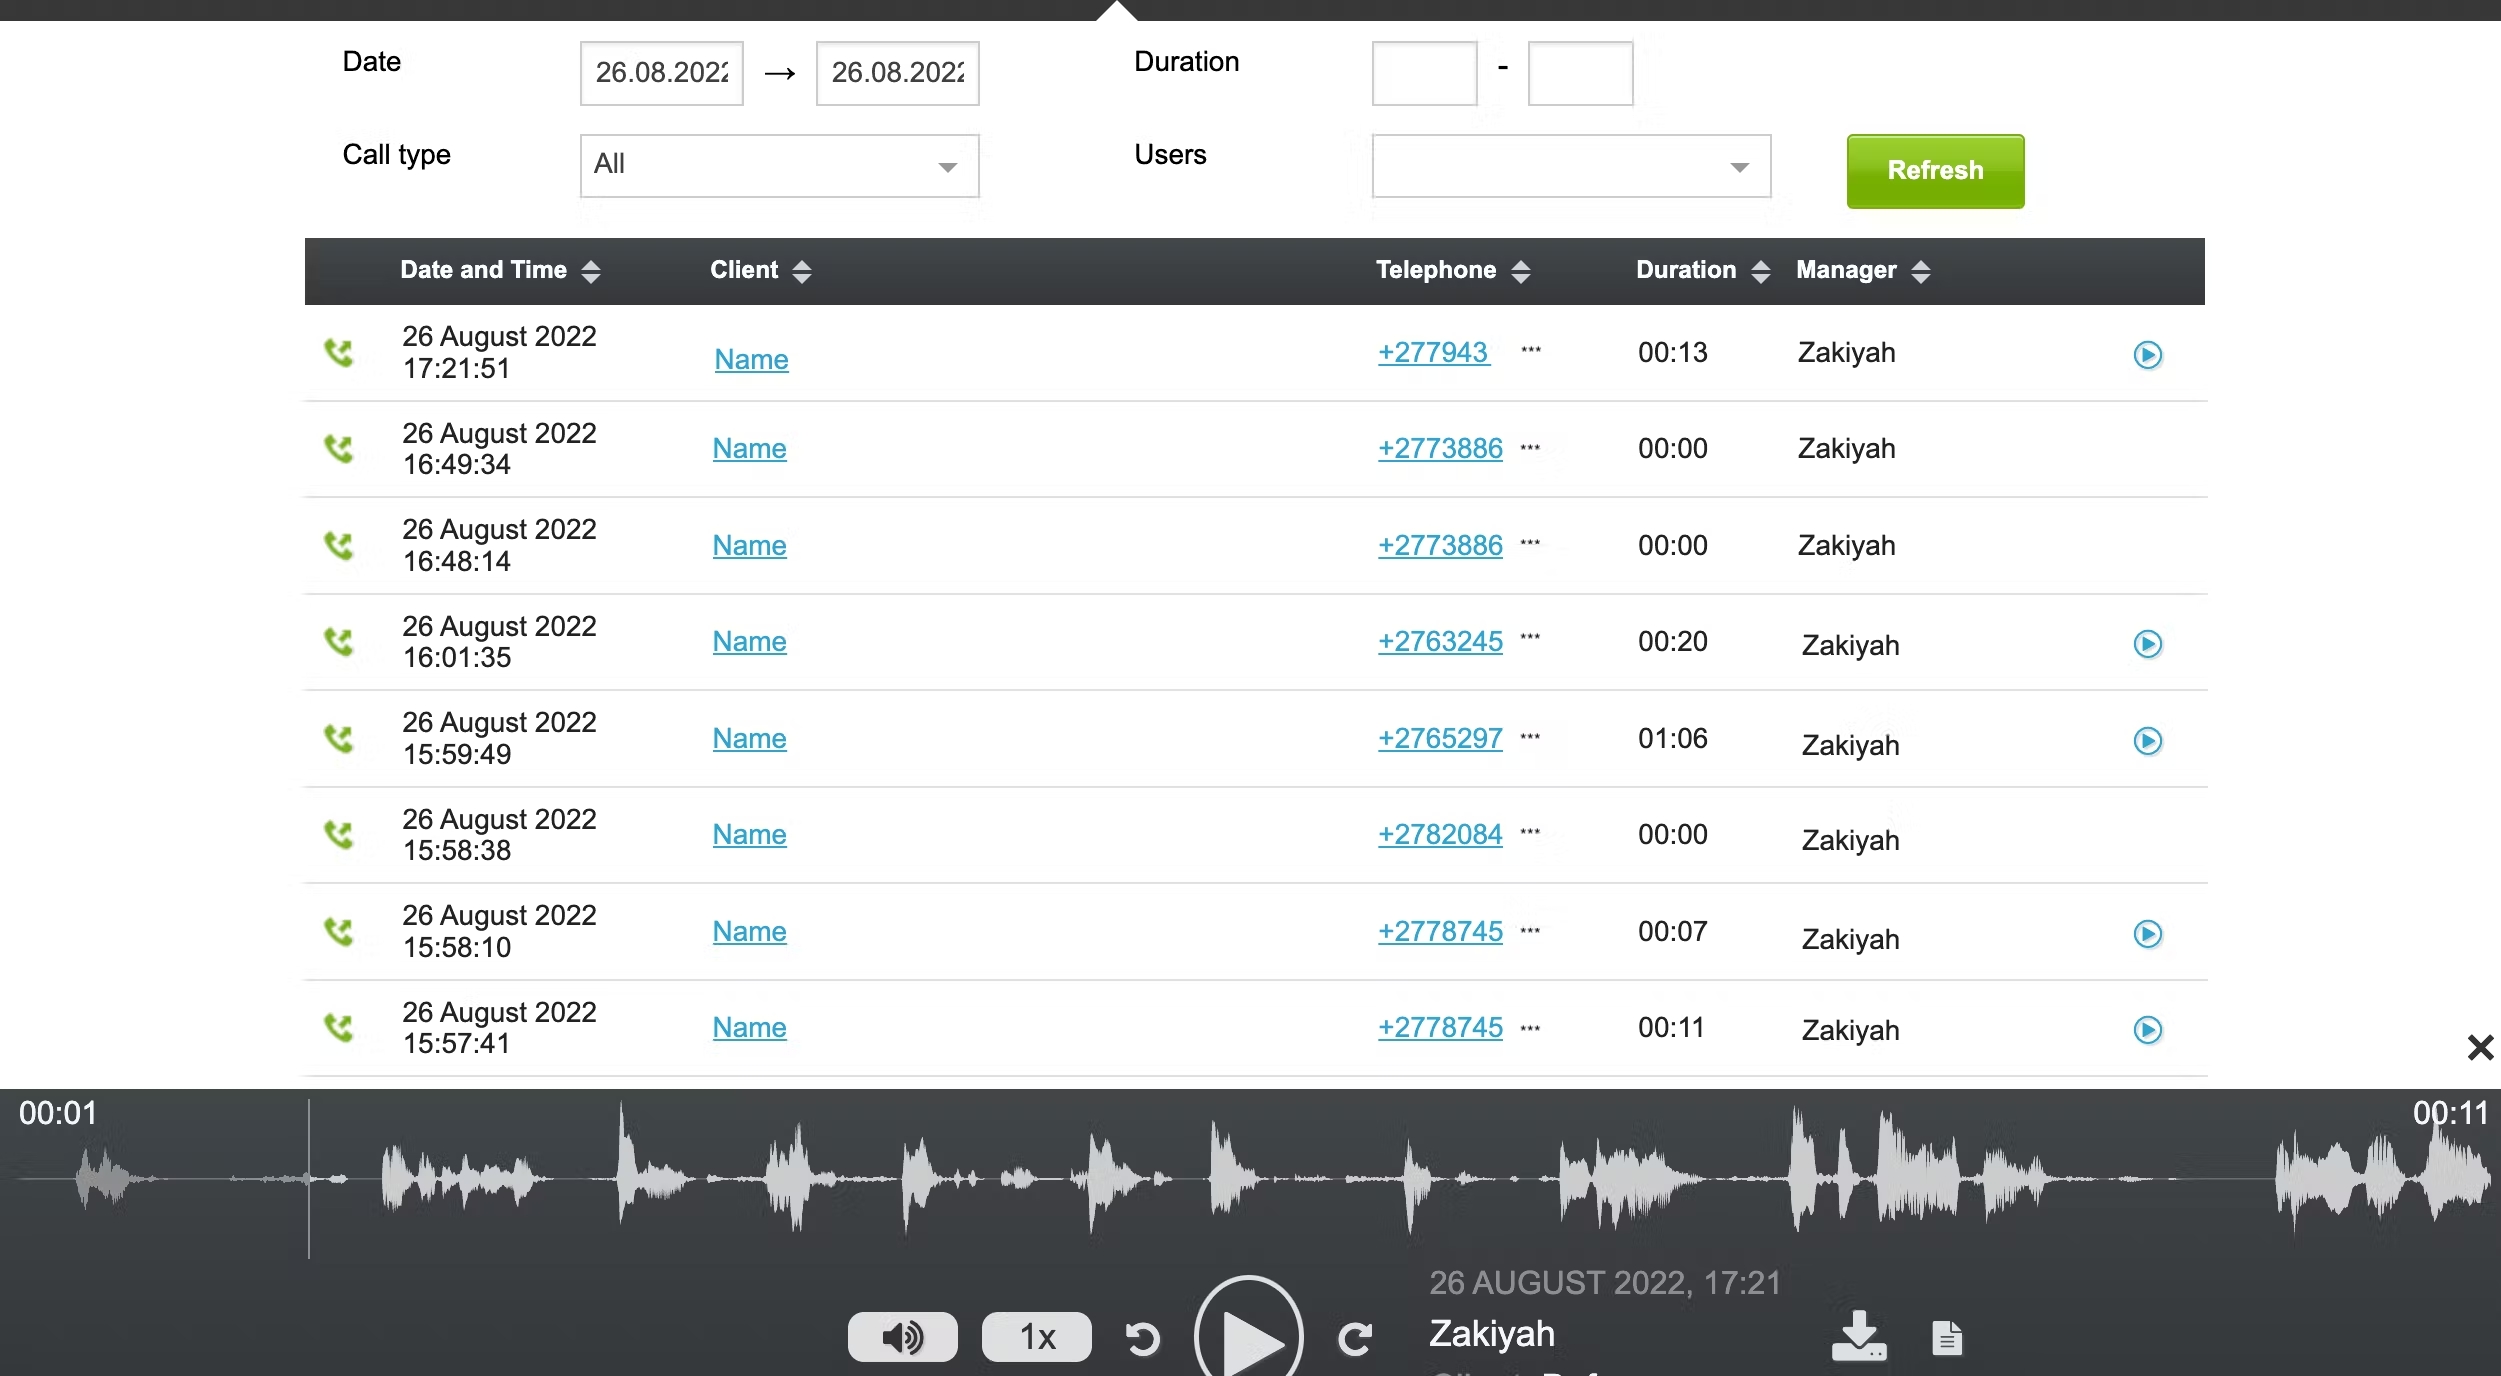Open the Call type dropdown
The image size is (2501, 1376).
pos(779,166)
